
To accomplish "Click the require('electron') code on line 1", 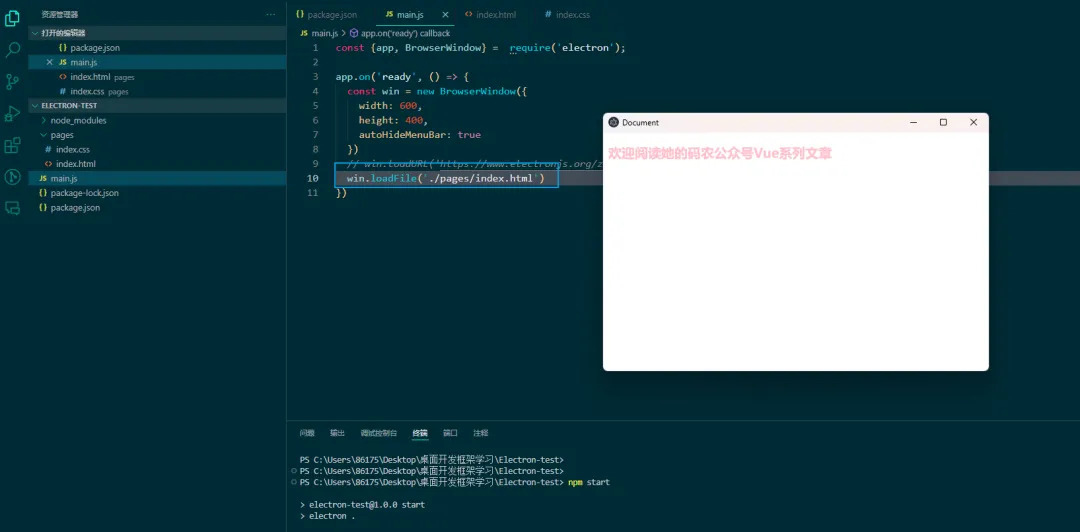I will 567,48.
